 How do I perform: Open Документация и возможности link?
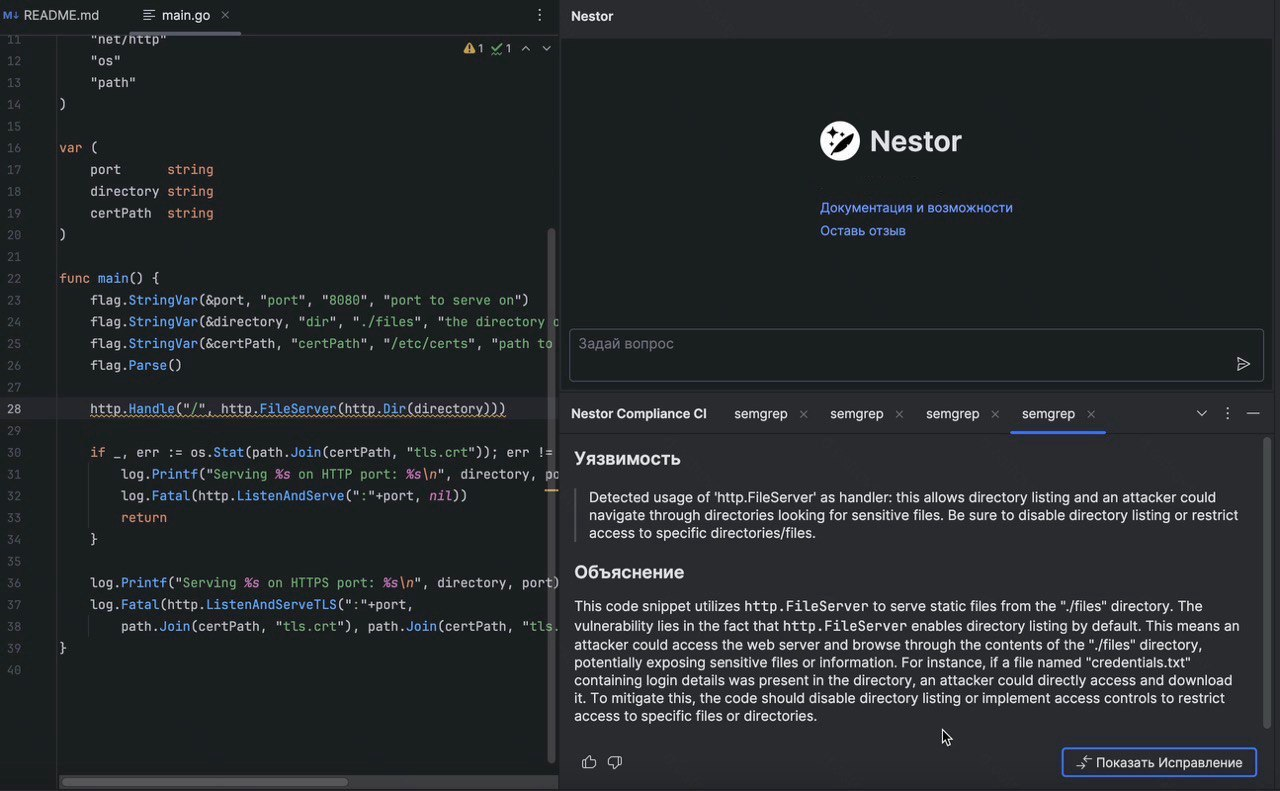[916, 208]
